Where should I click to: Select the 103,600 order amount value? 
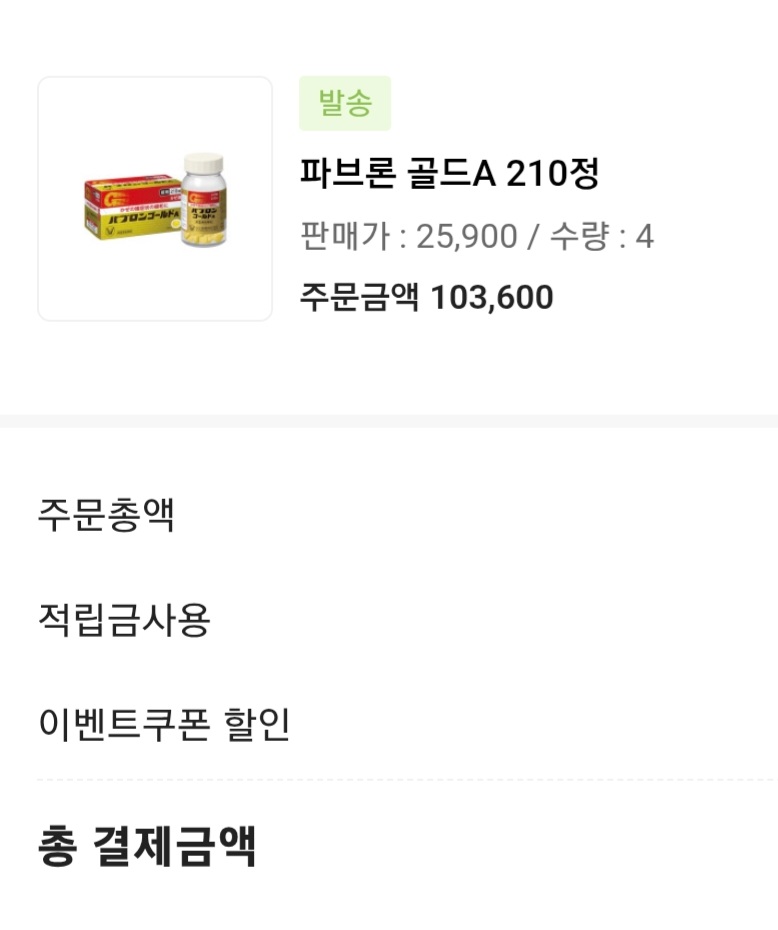point(491,297)
